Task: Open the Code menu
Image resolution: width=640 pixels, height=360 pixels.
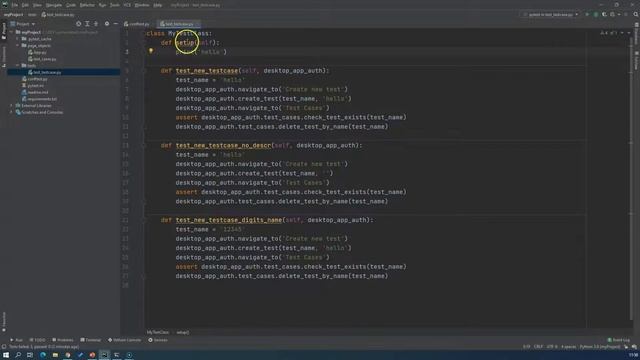Action: pos(71,5)
